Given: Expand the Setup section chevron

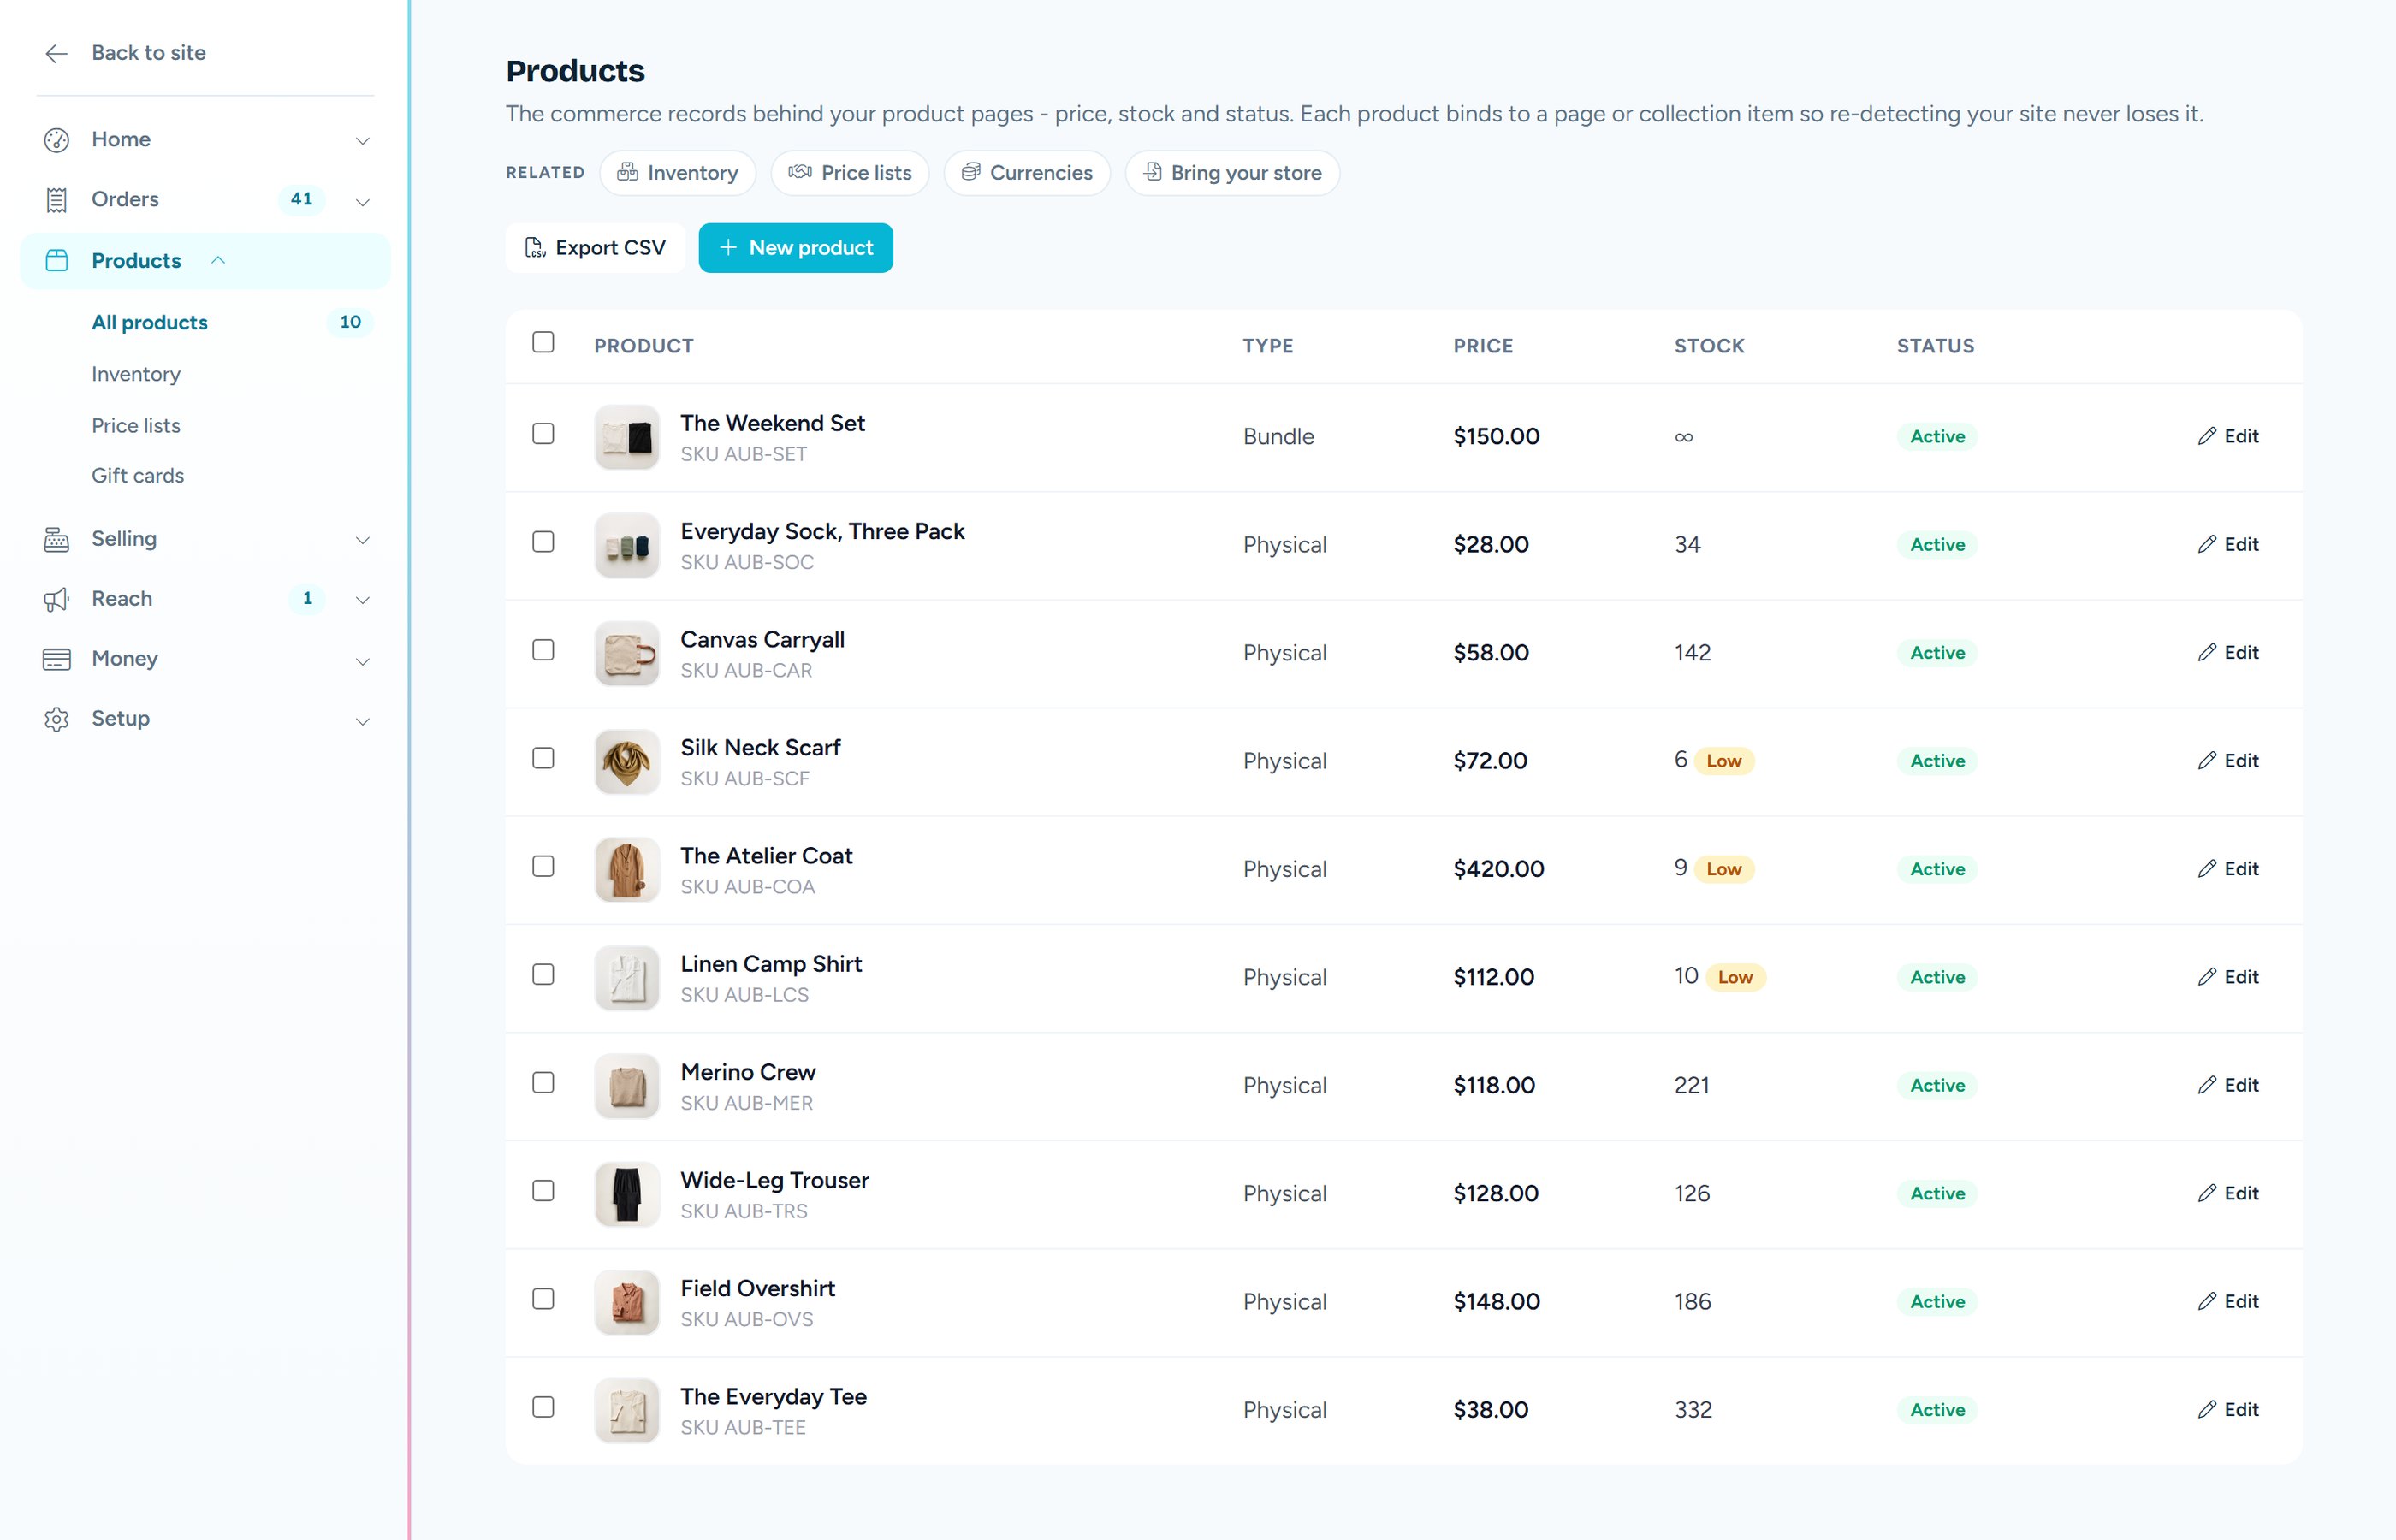Looking at the screenshot, I should pos(363,720).
